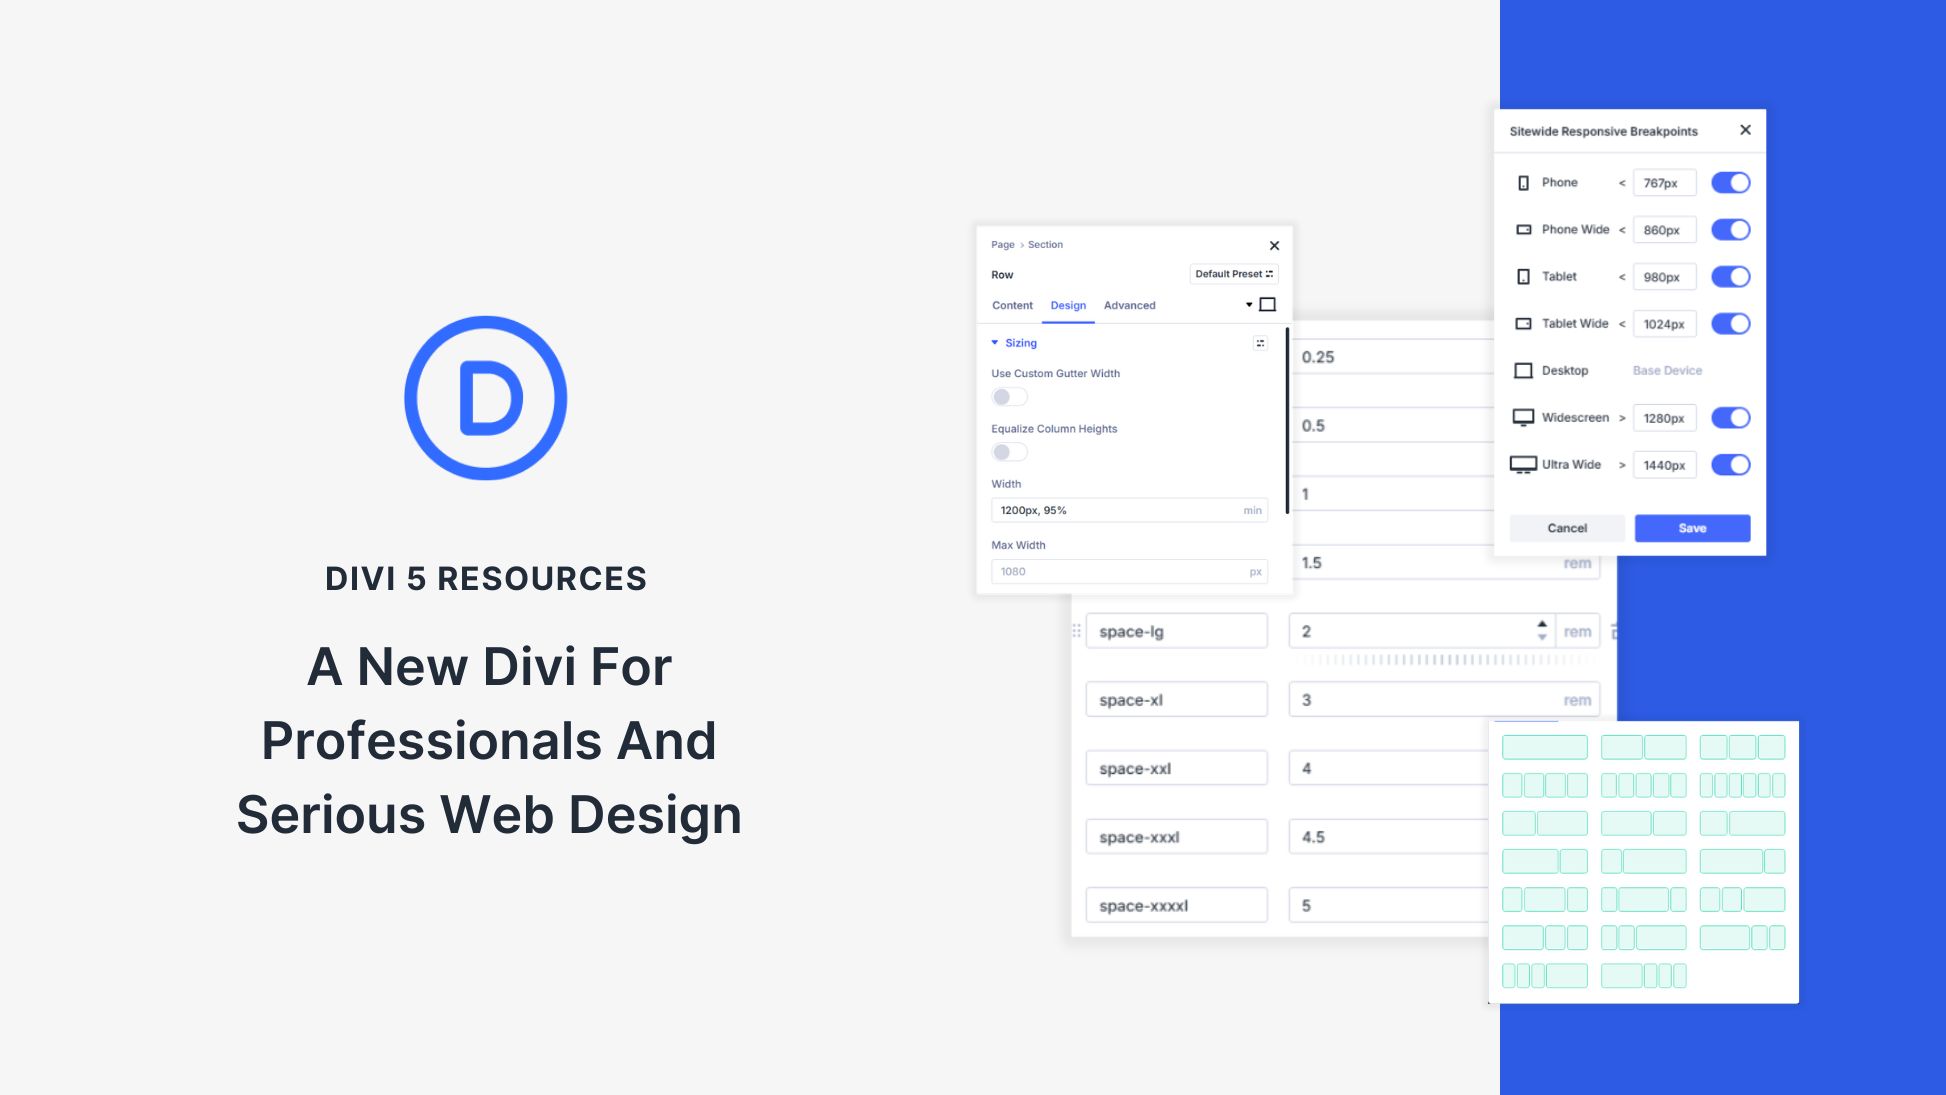Screen dimensions: 1946x1095
Task: Open the Default Preset dropdown
Action: tap(1233, 273)
